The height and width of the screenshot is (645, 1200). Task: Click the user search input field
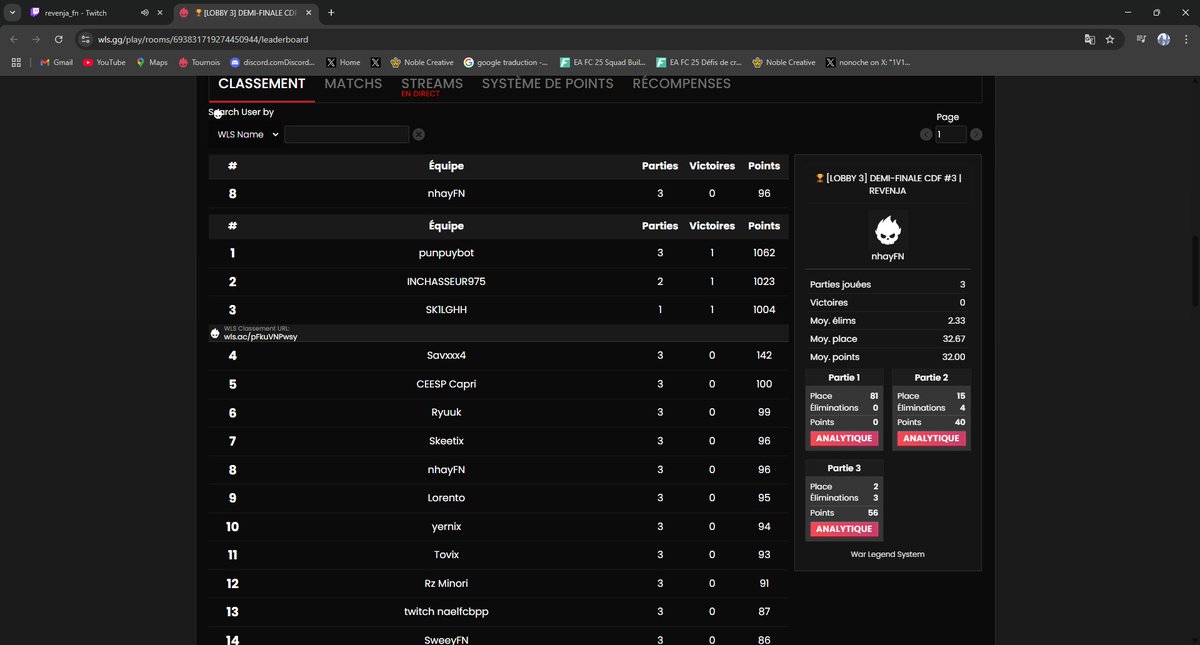point(347,134)
